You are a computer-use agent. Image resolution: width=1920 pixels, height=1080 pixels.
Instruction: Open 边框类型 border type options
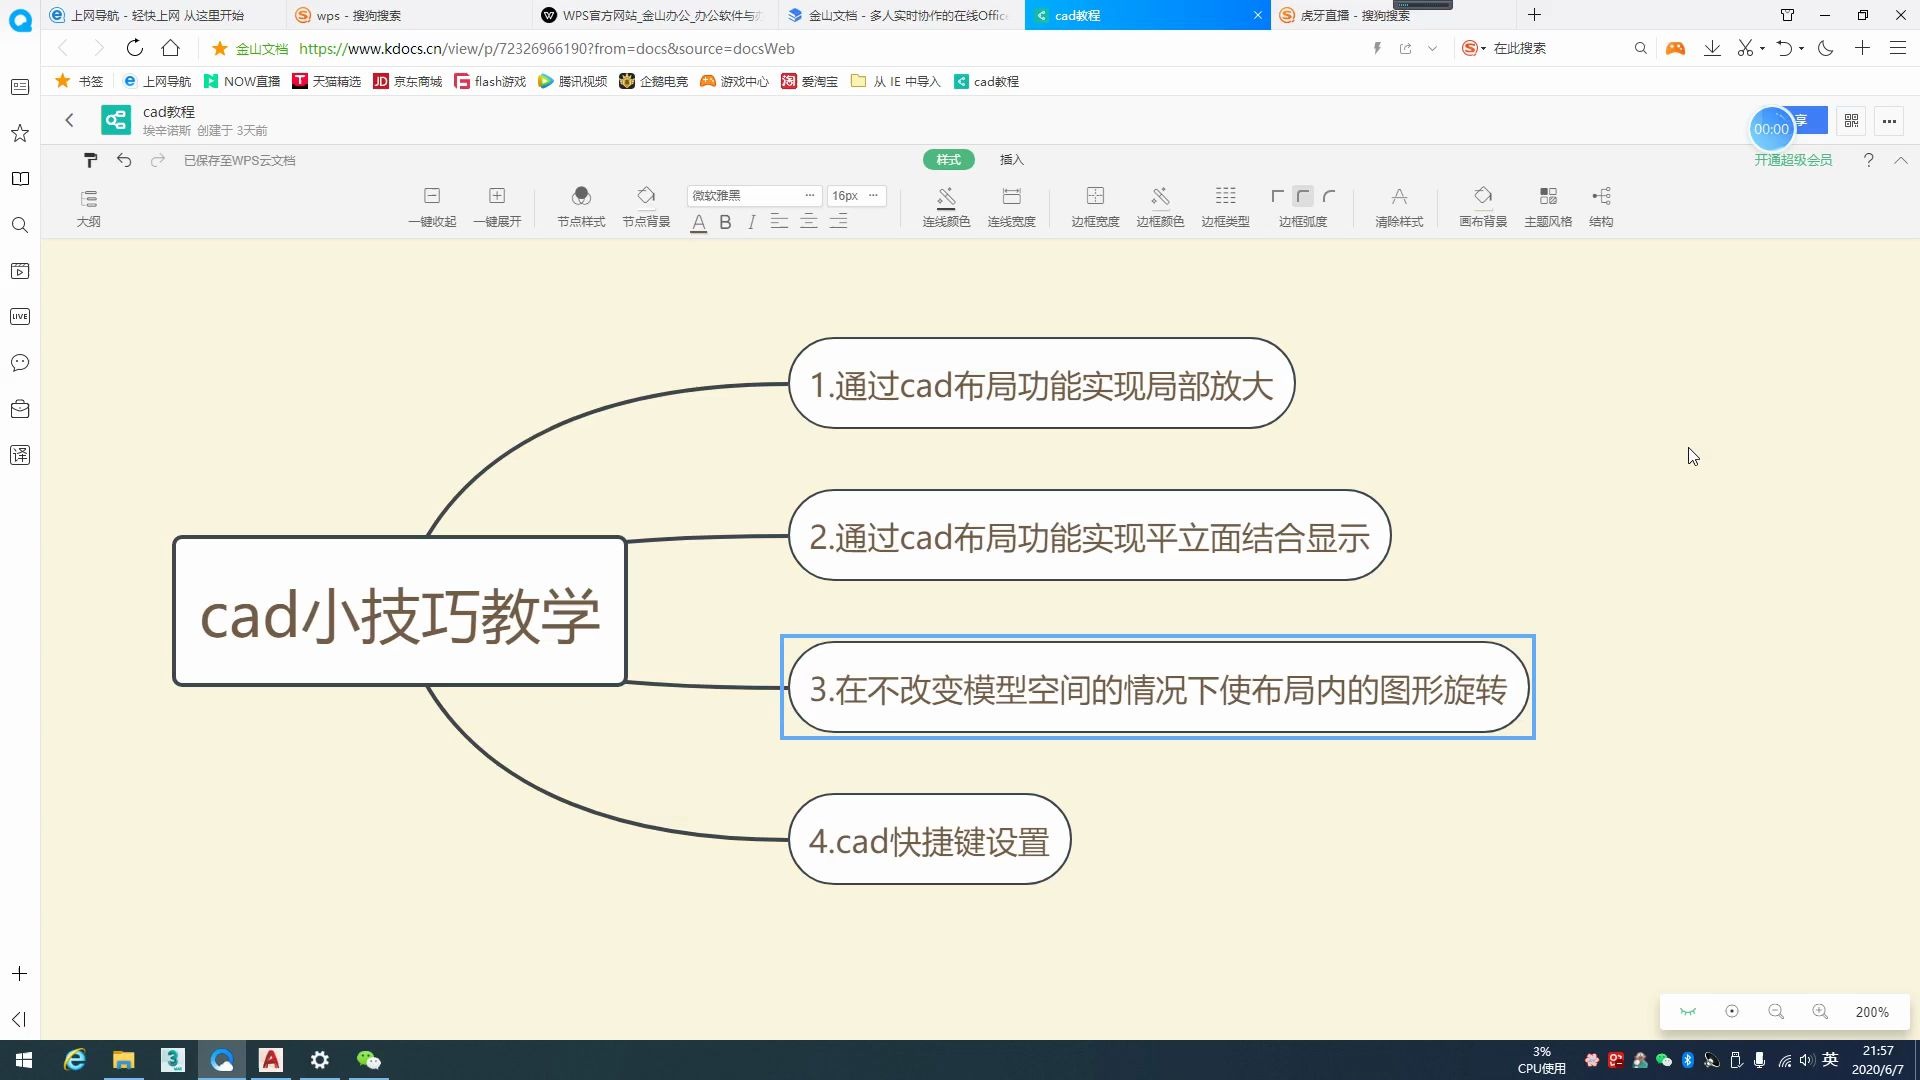click(1225, 208)
